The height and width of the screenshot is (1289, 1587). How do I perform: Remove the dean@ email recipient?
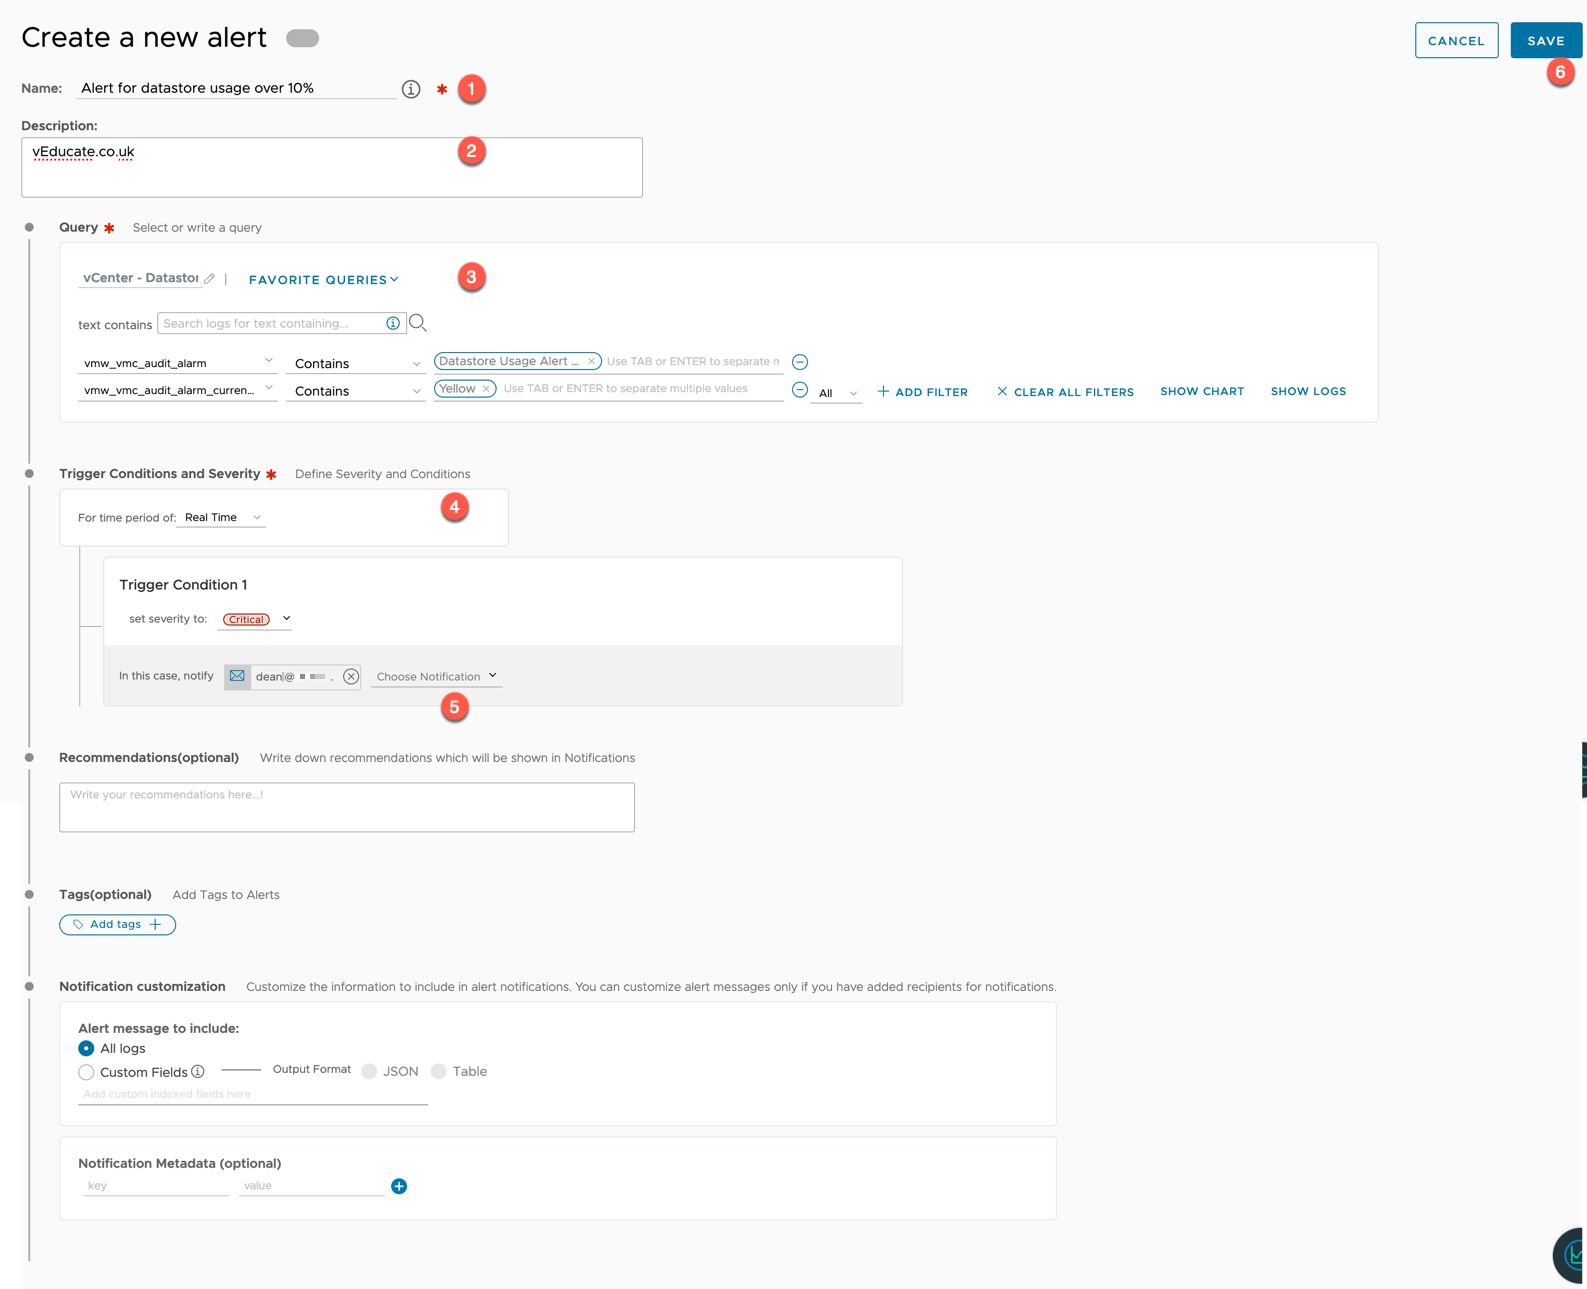click(x=351, y=677)
